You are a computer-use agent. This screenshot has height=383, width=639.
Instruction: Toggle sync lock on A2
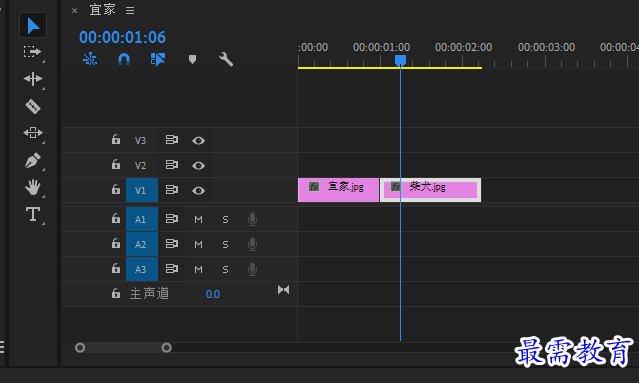[x=172, y=244]
